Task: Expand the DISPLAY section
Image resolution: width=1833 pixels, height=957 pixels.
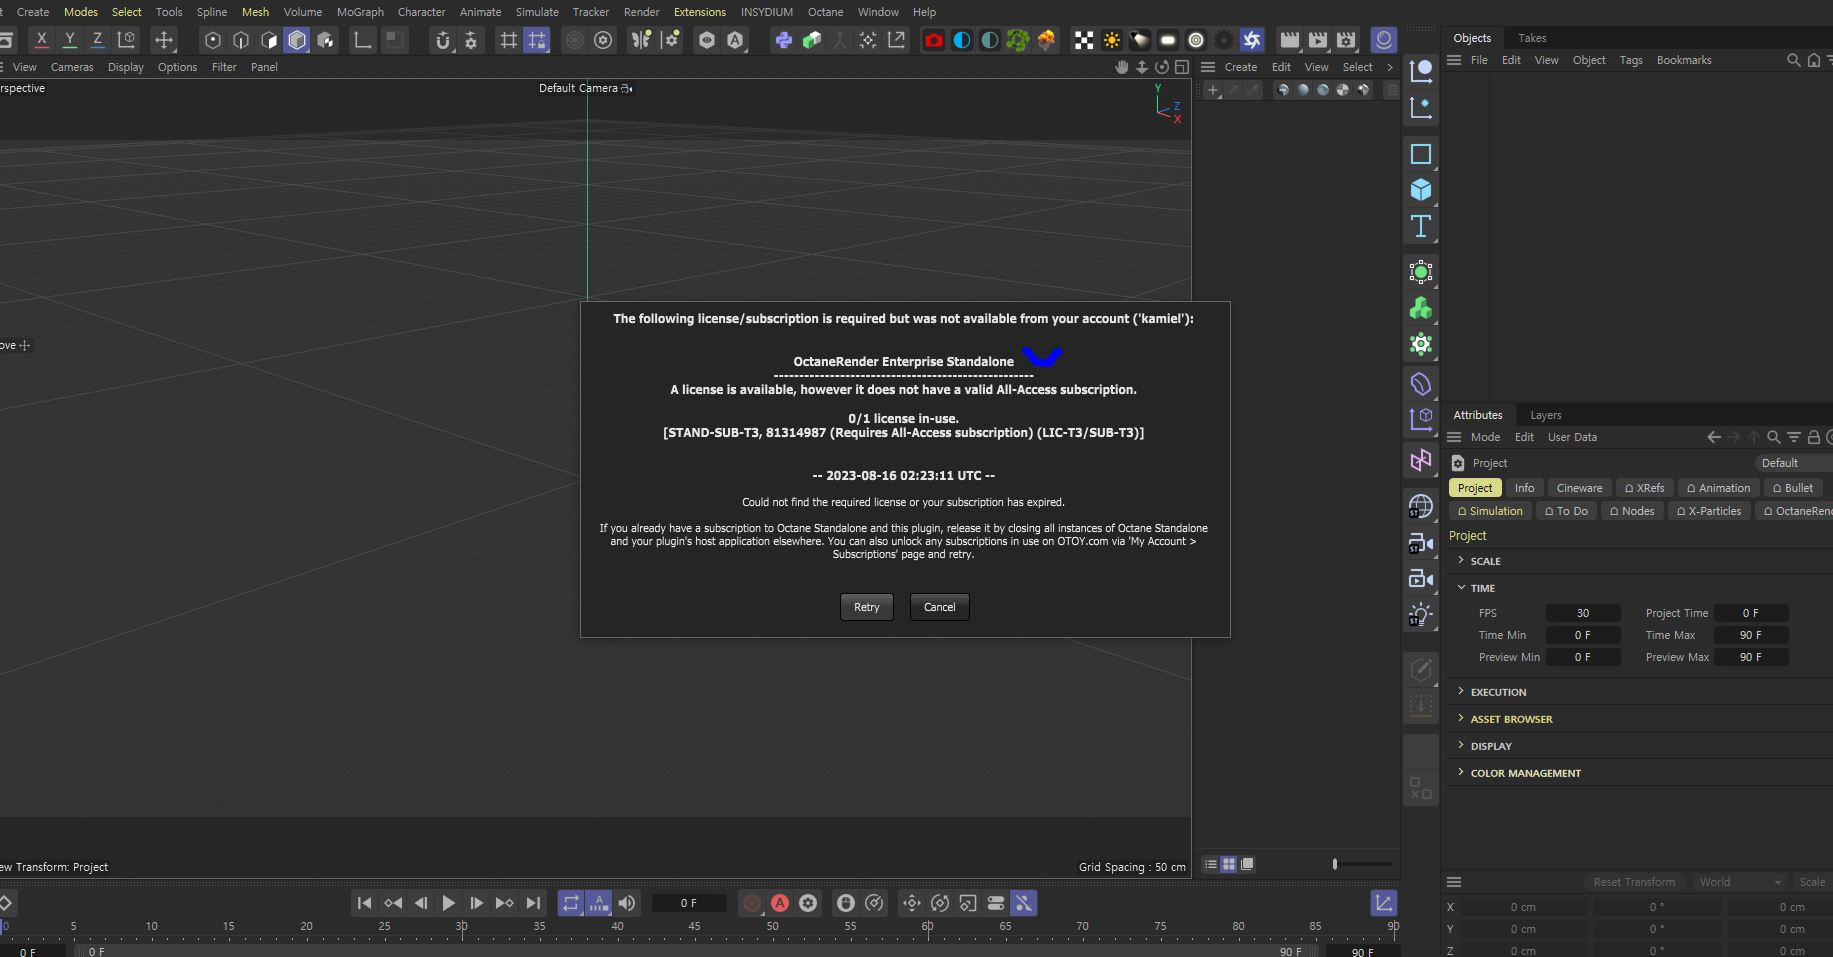Action: (1490, 746)
